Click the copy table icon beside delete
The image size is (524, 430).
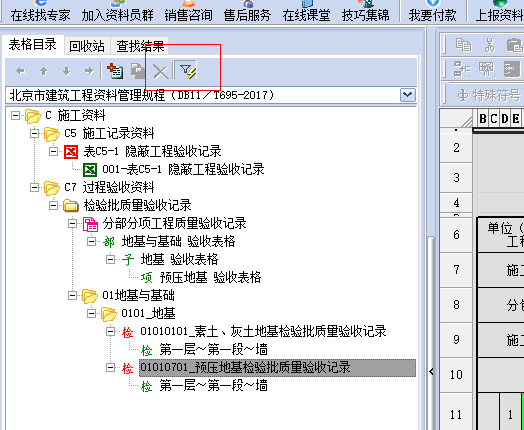tap(138, 71)
